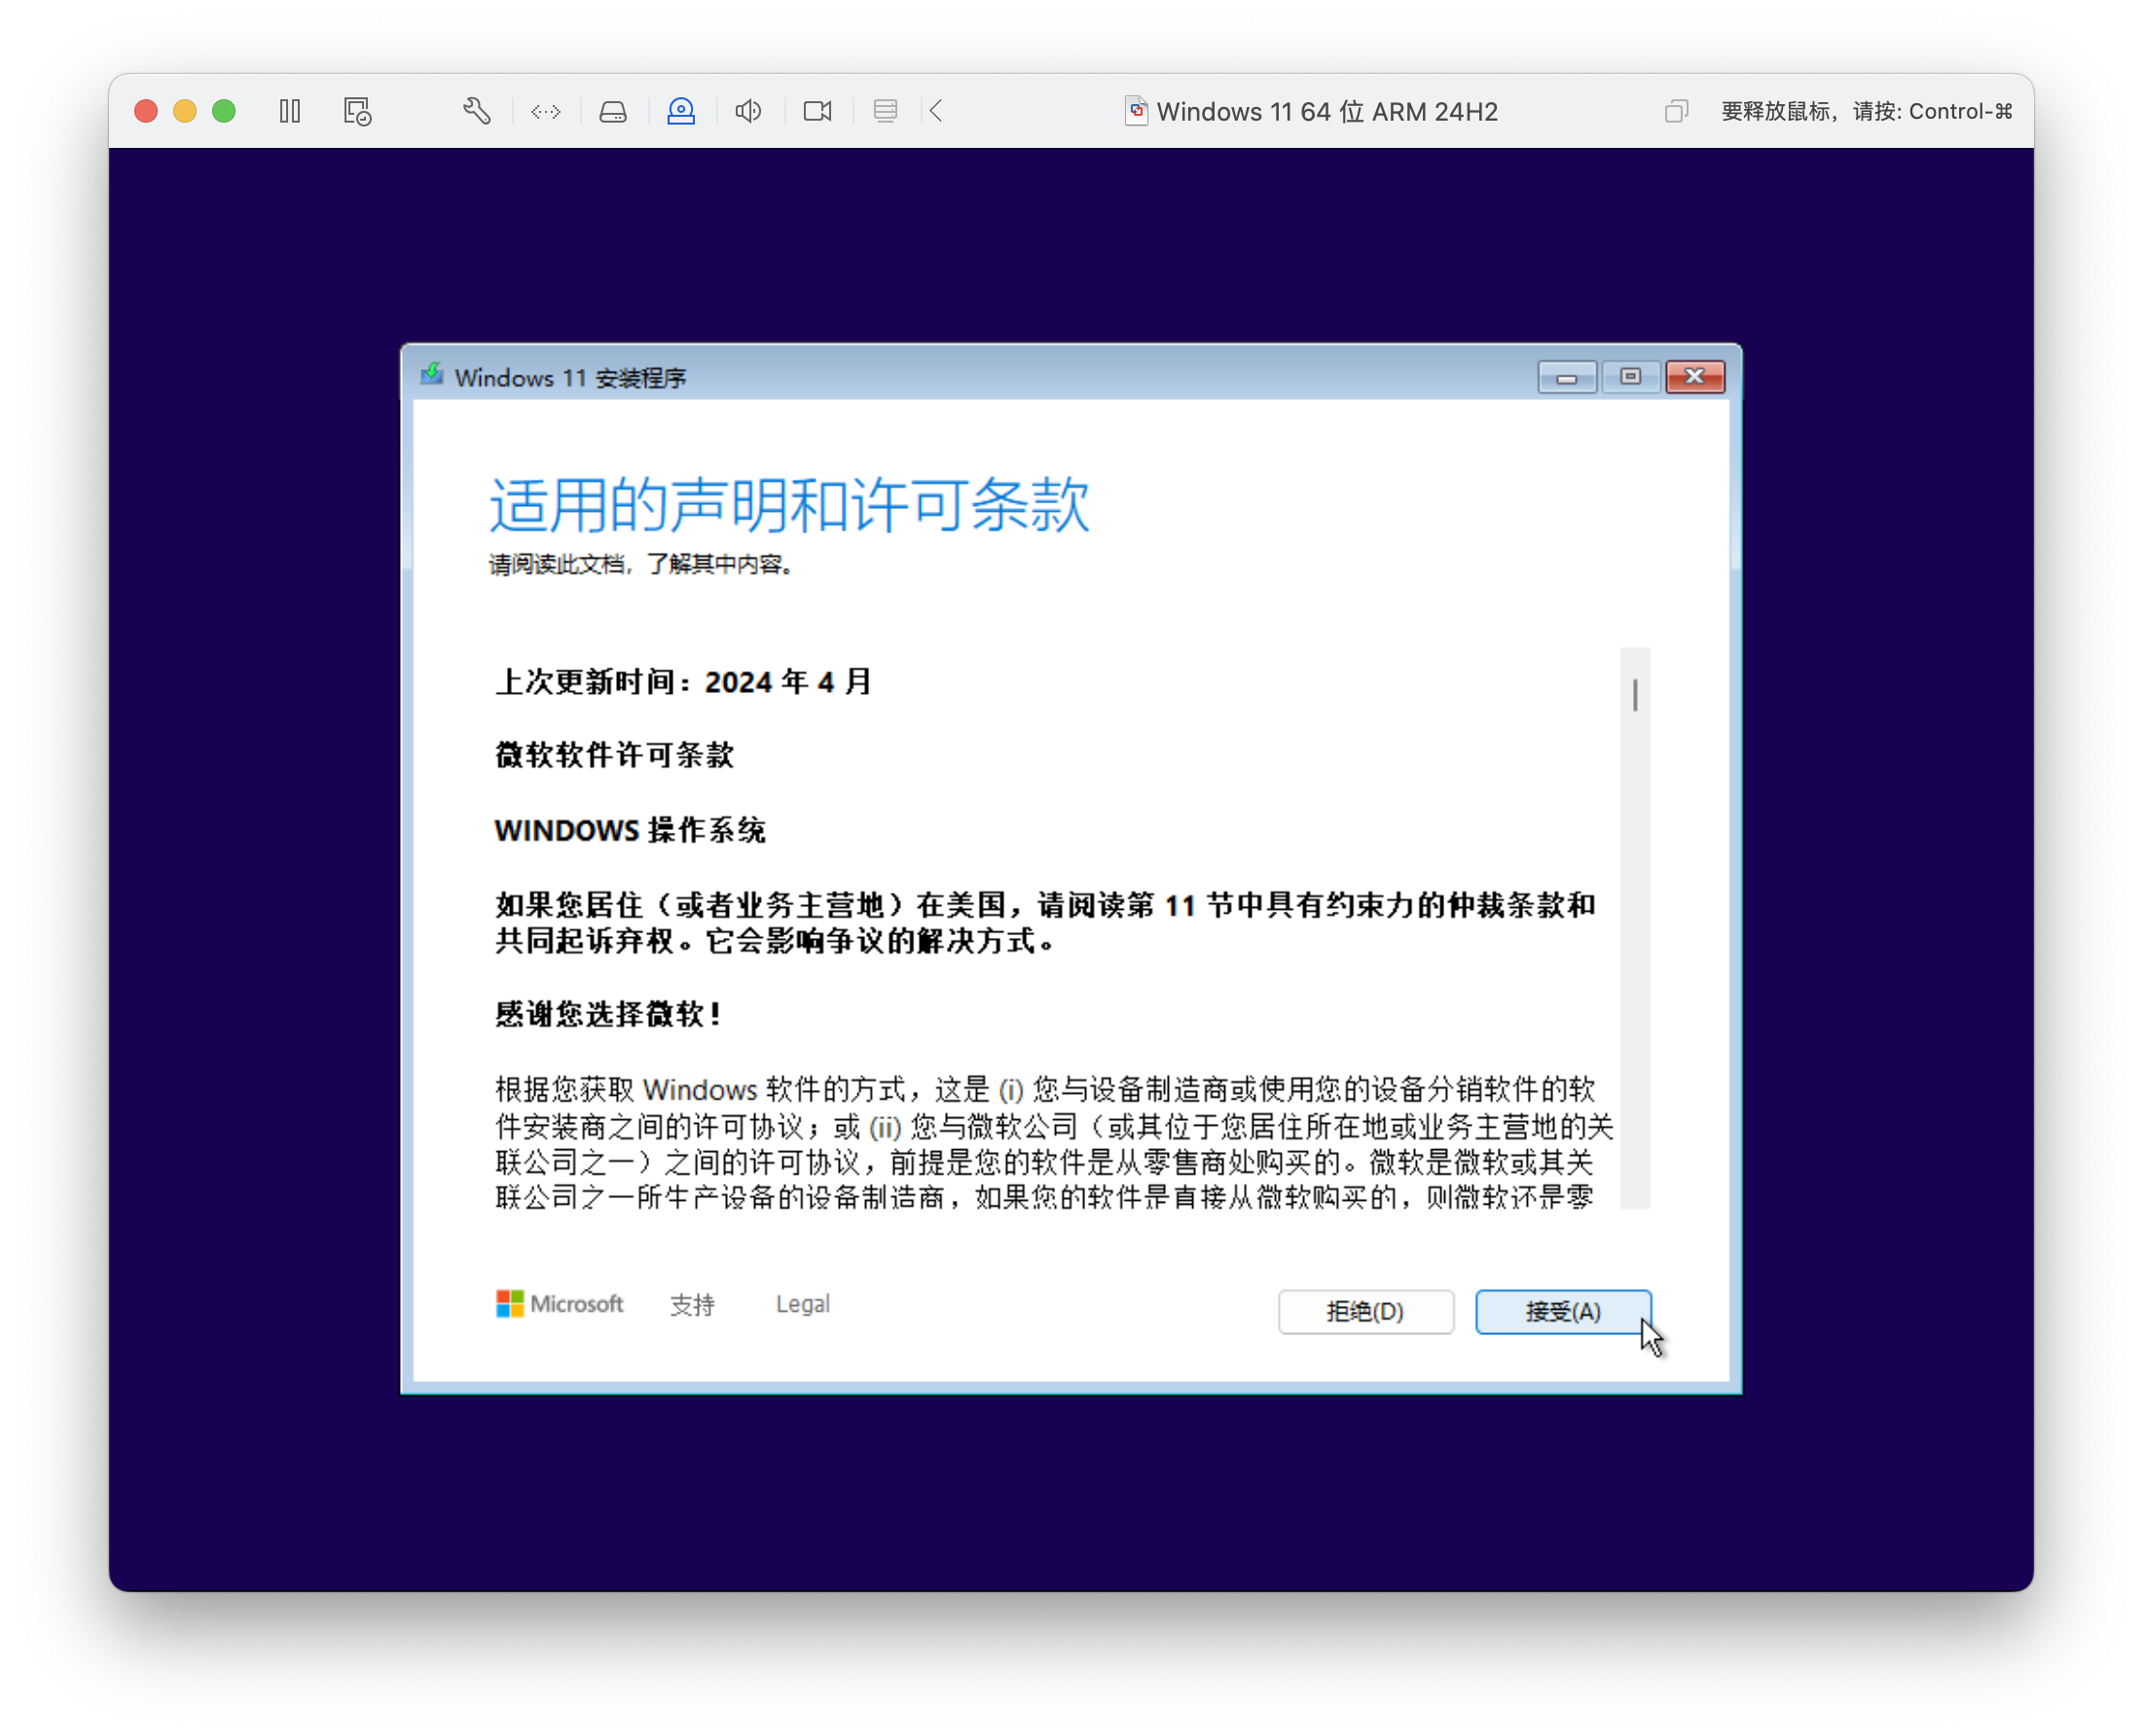Click the license text scrollbar thumb
The width and height of the screenshot is (2143, 1736).
pos(1635,695)
